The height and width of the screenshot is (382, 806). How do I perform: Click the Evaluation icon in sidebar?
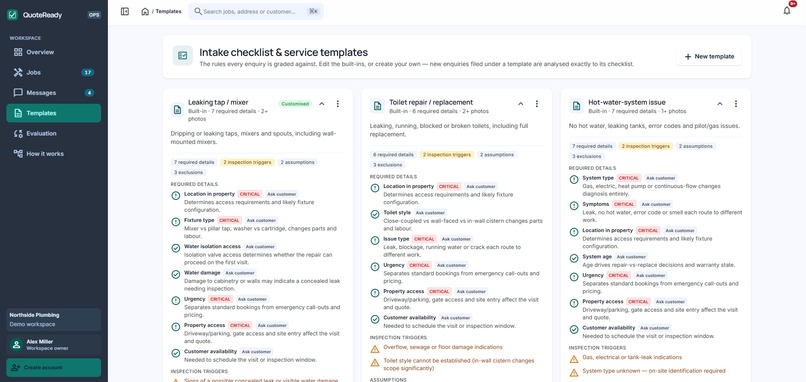(x=18, y=134)
